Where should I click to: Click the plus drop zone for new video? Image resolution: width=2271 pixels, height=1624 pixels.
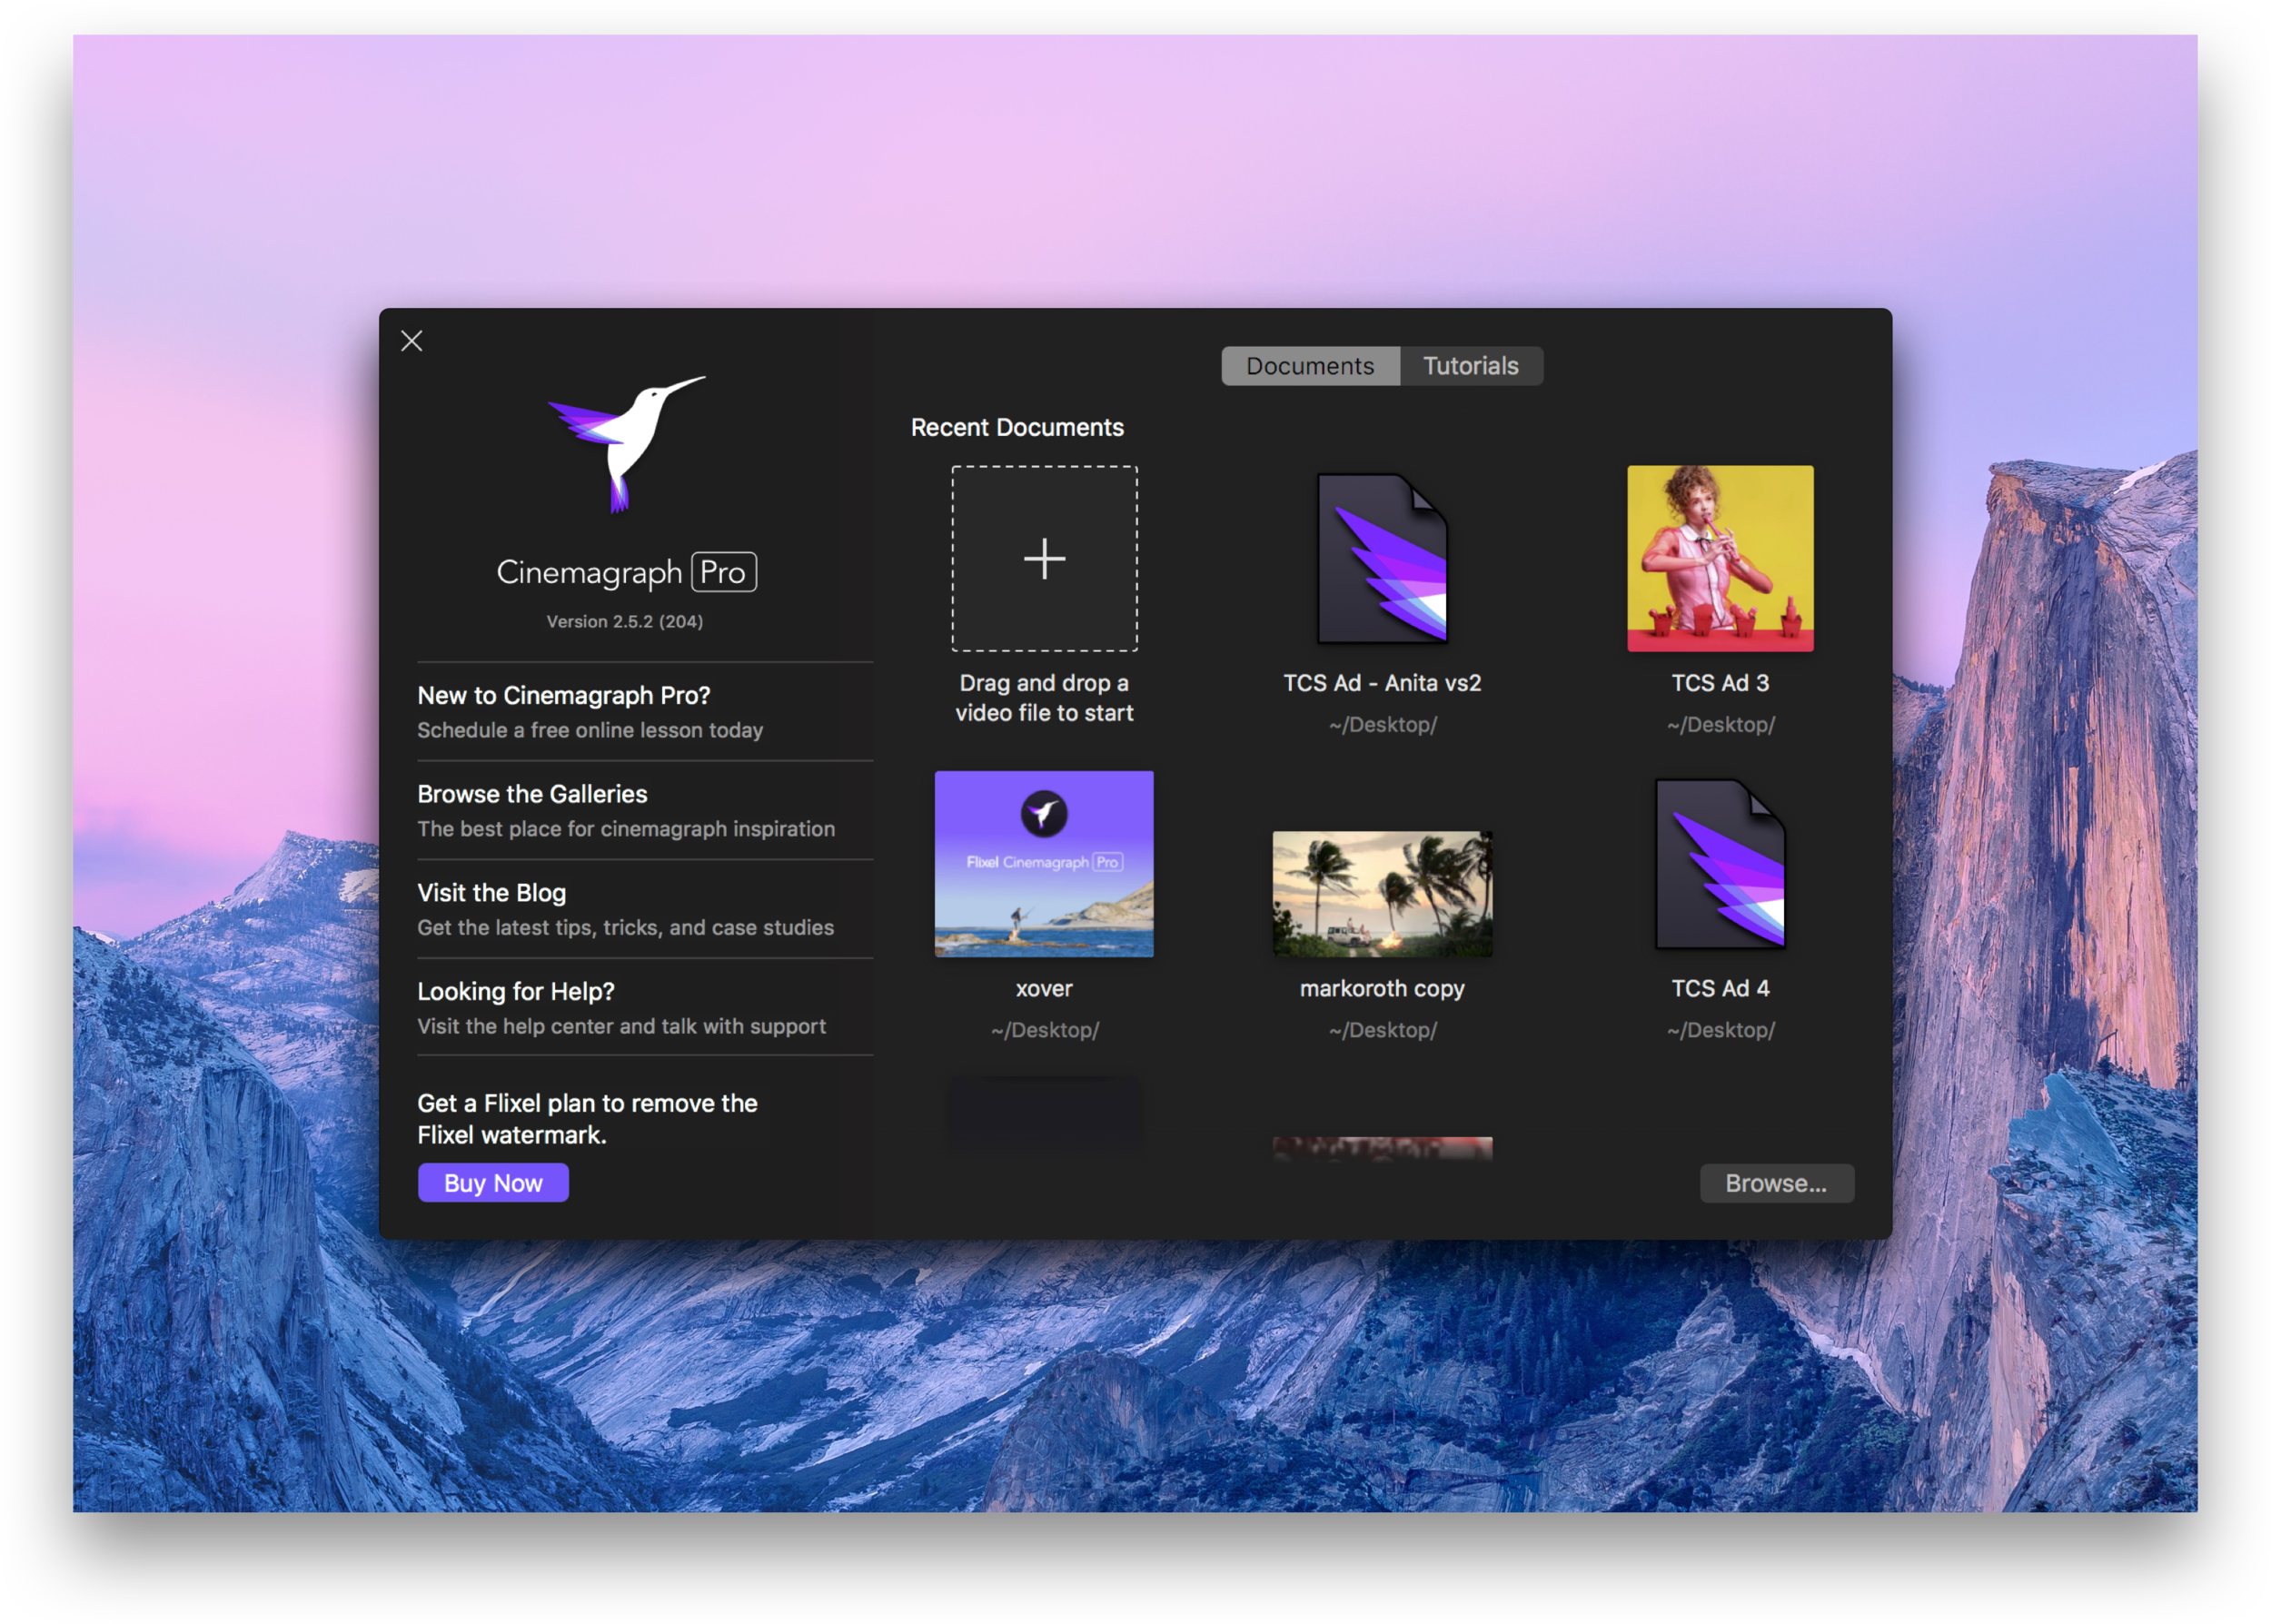point(1044,558)
